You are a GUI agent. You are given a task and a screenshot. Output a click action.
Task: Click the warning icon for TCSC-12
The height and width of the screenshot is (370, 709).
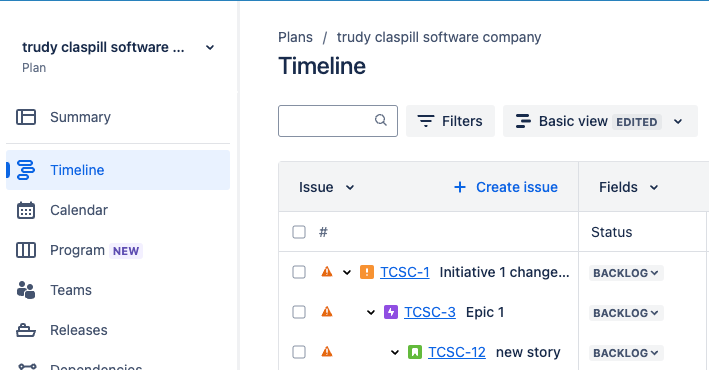coord(326,351)
